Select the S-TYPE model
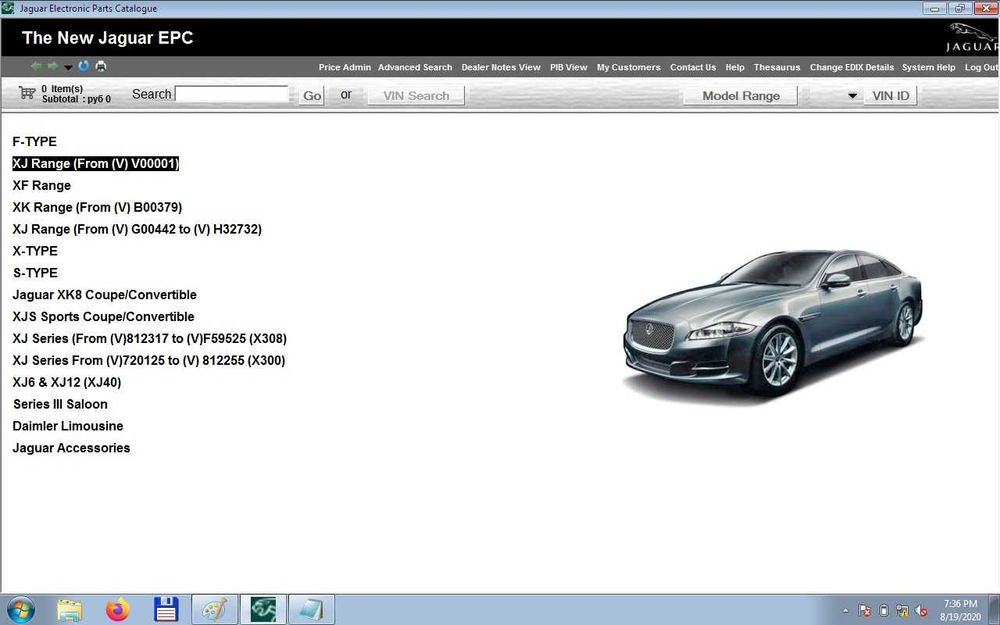The height and width of the screenshot is (625, 1000). (x=35, y=273)
